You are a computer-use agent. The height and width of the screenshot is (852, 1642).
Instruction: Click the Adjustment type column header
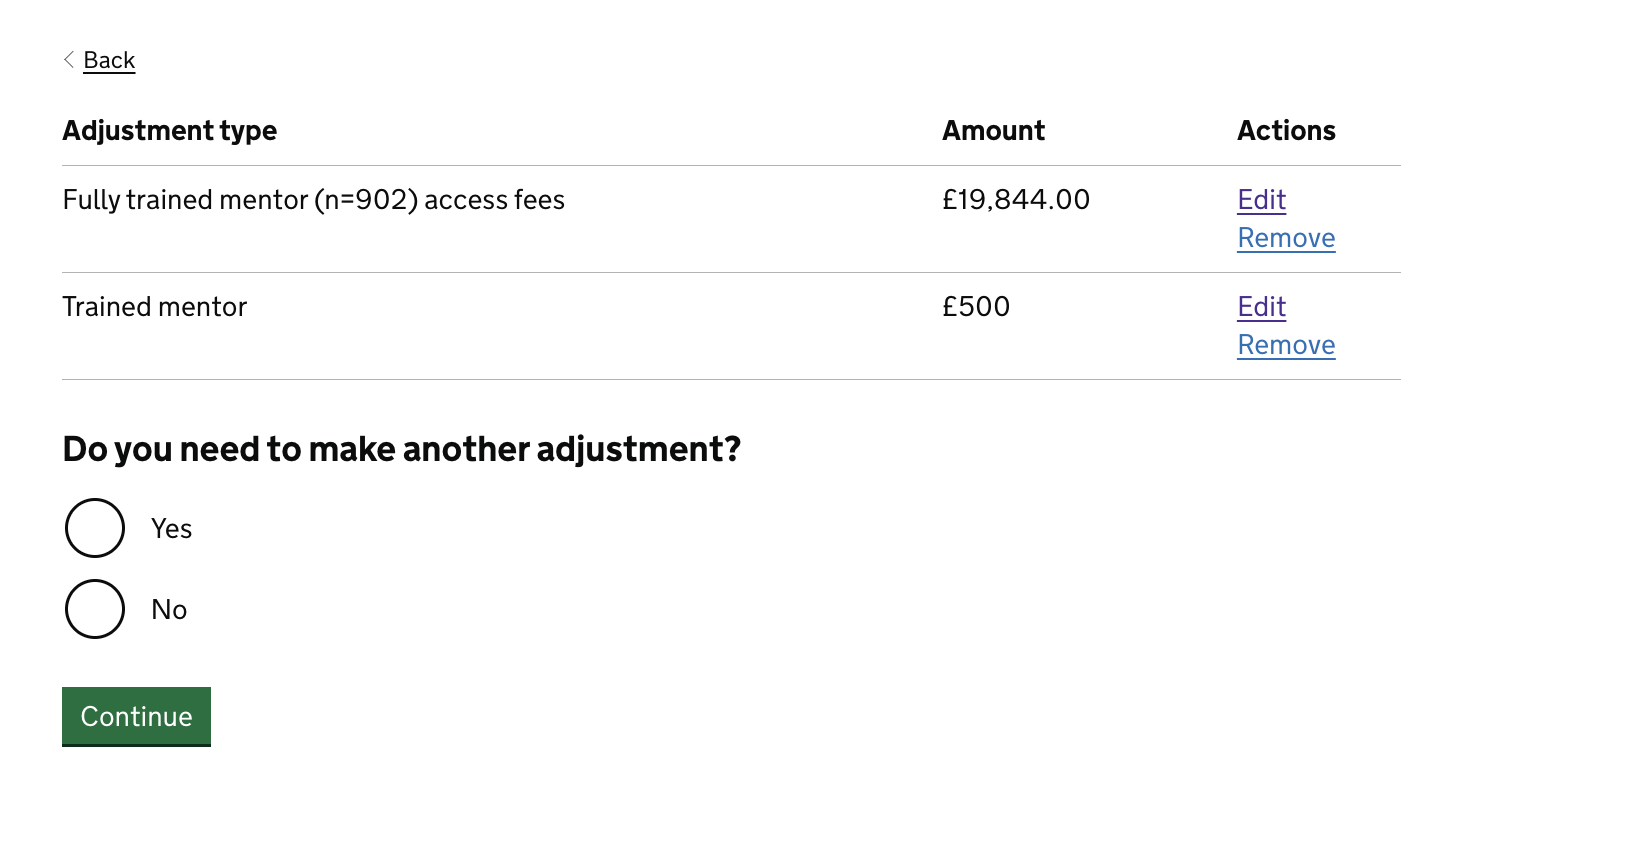[169, 130]
